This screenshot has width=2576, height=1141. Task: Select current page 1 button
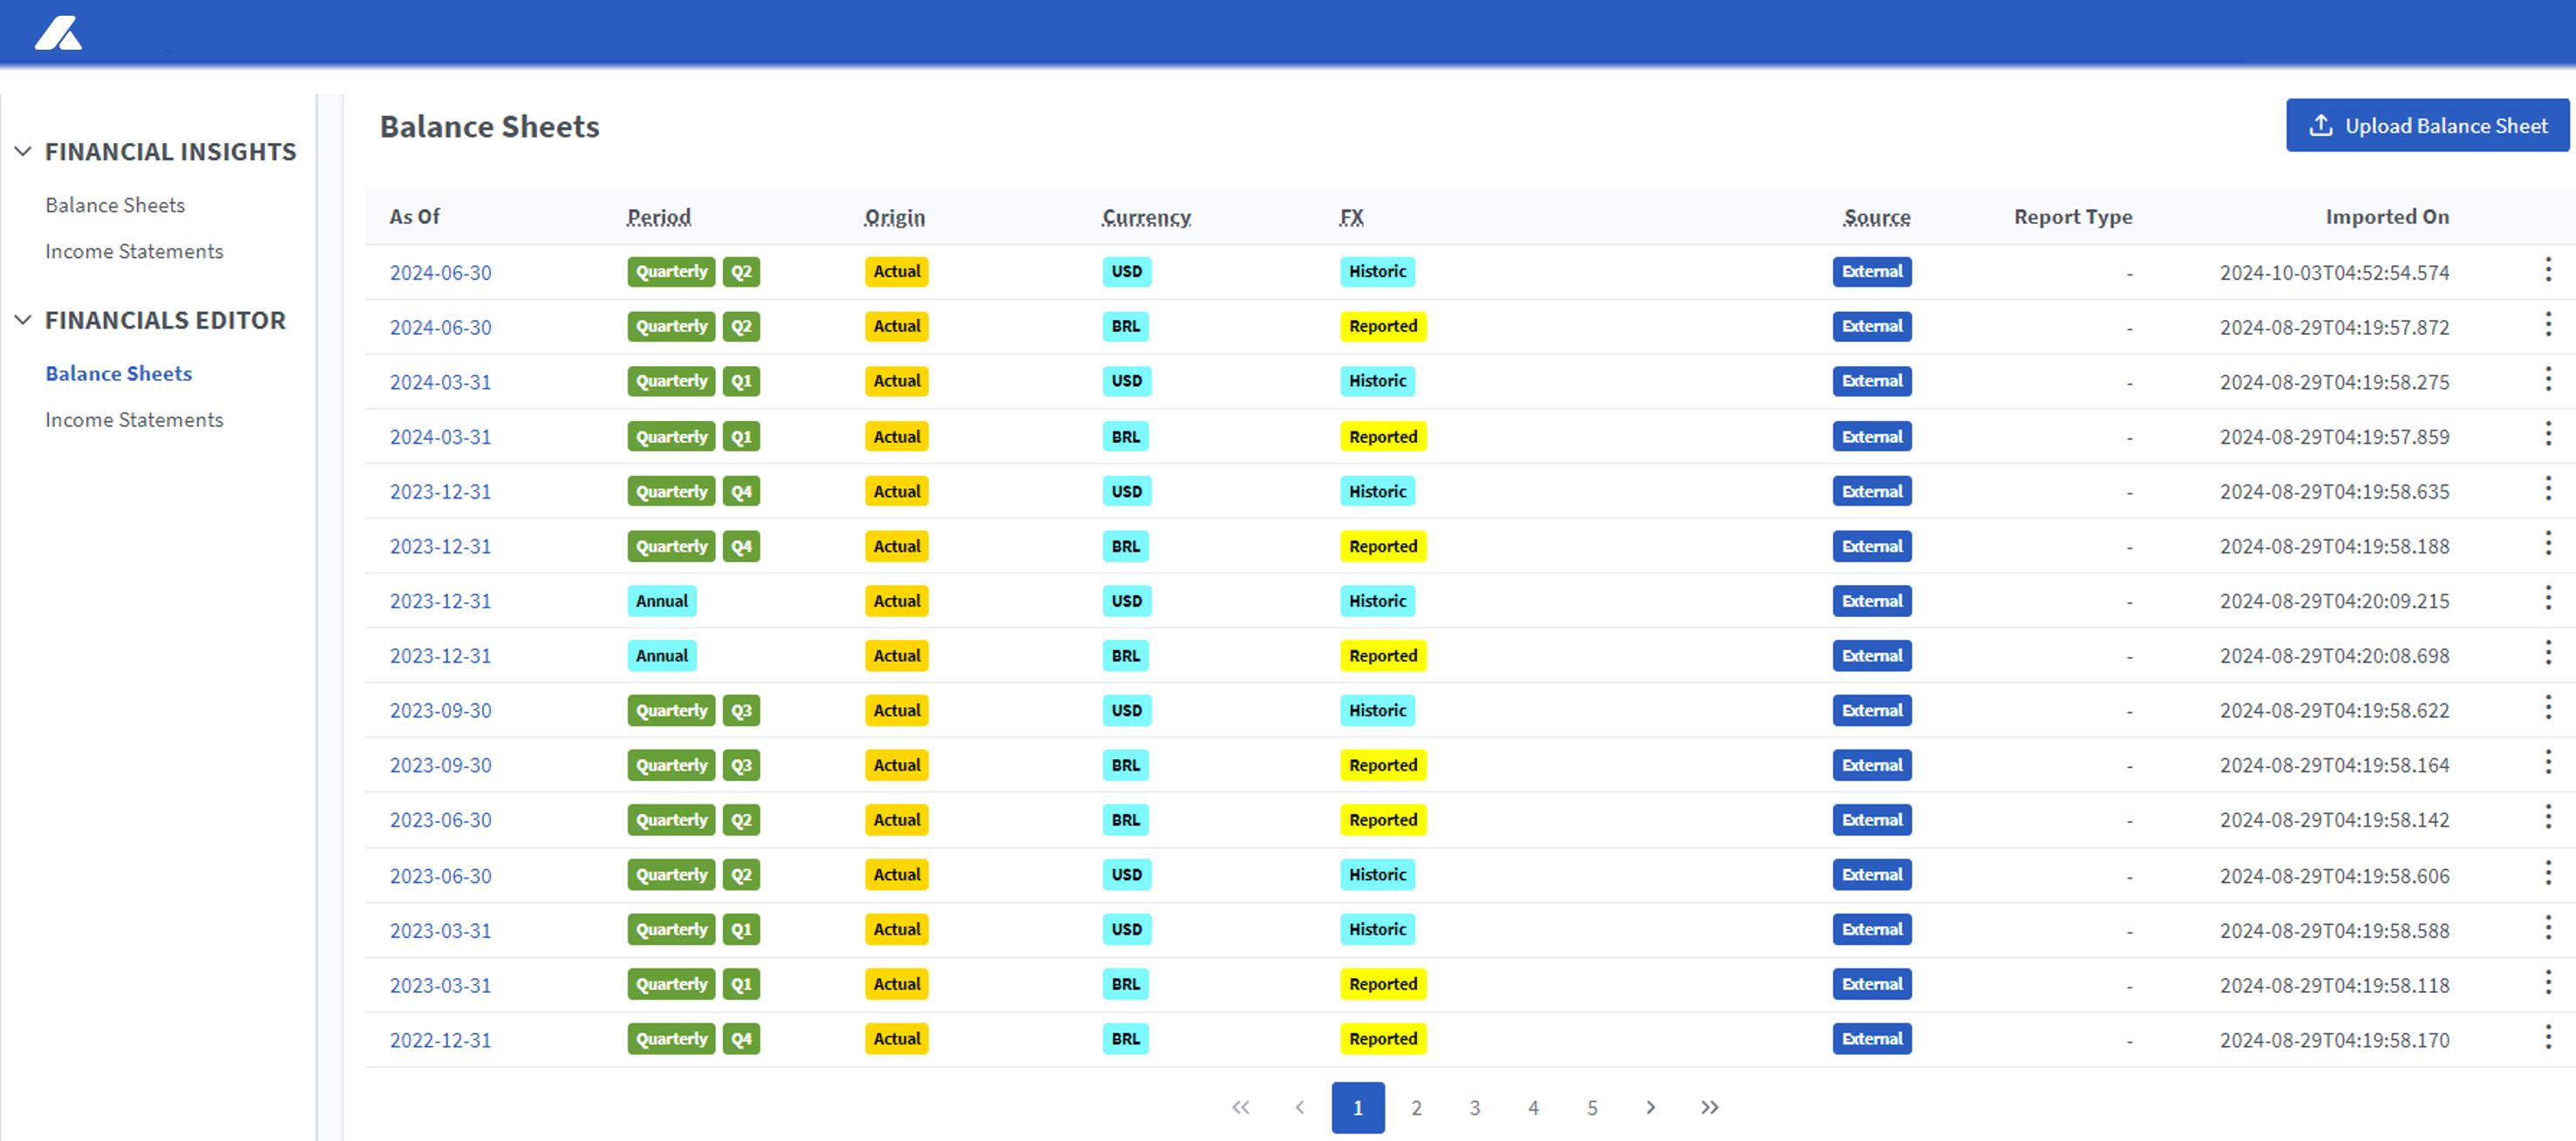pos(1358,1107)
